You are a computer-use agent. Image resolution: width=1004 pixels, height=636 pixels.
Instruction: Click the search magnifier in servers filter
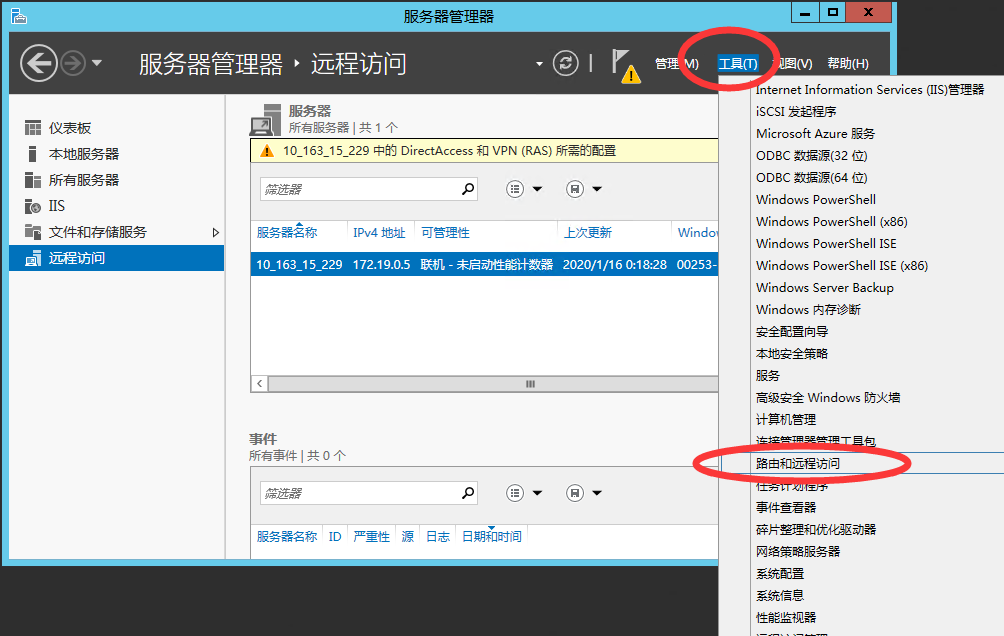[x=467, y=189]
